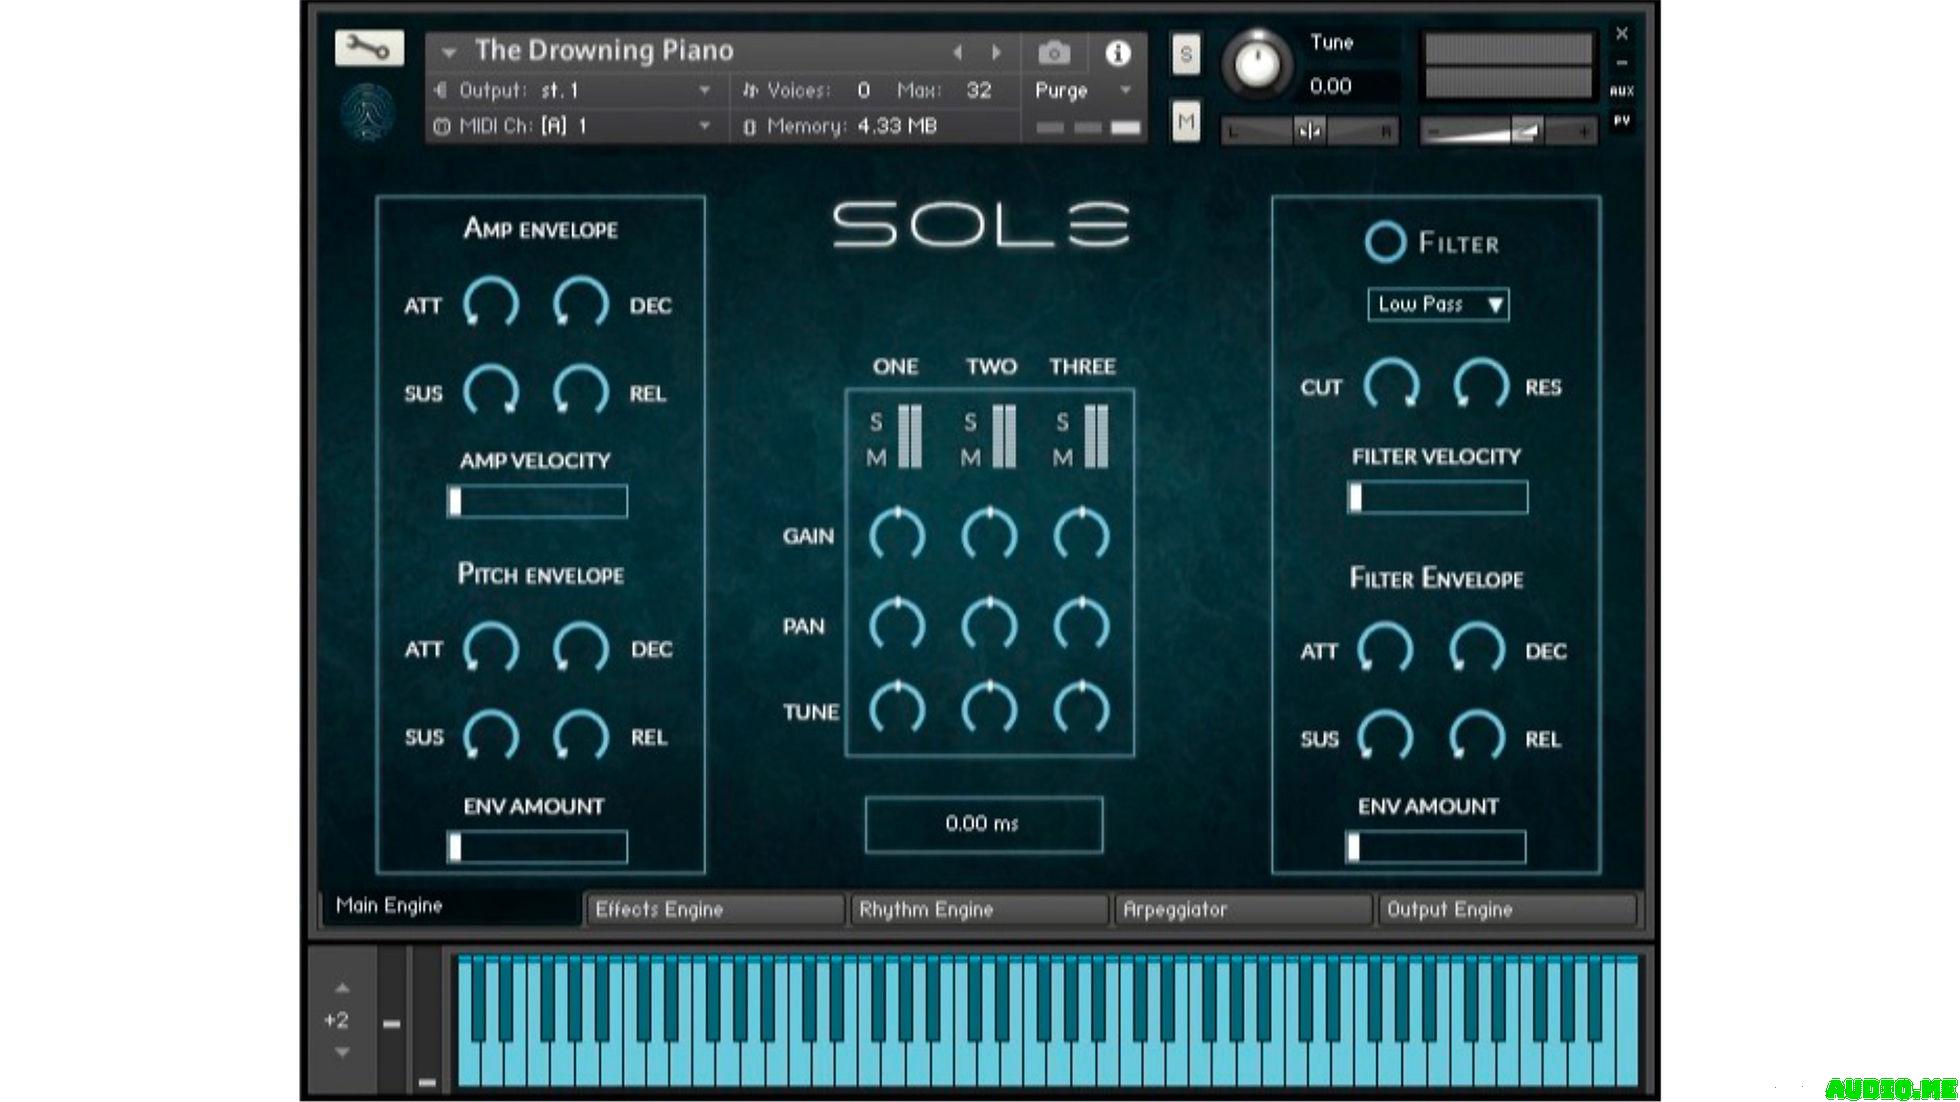Go to previous instrument preset arrow

click(x=957, y=52)
